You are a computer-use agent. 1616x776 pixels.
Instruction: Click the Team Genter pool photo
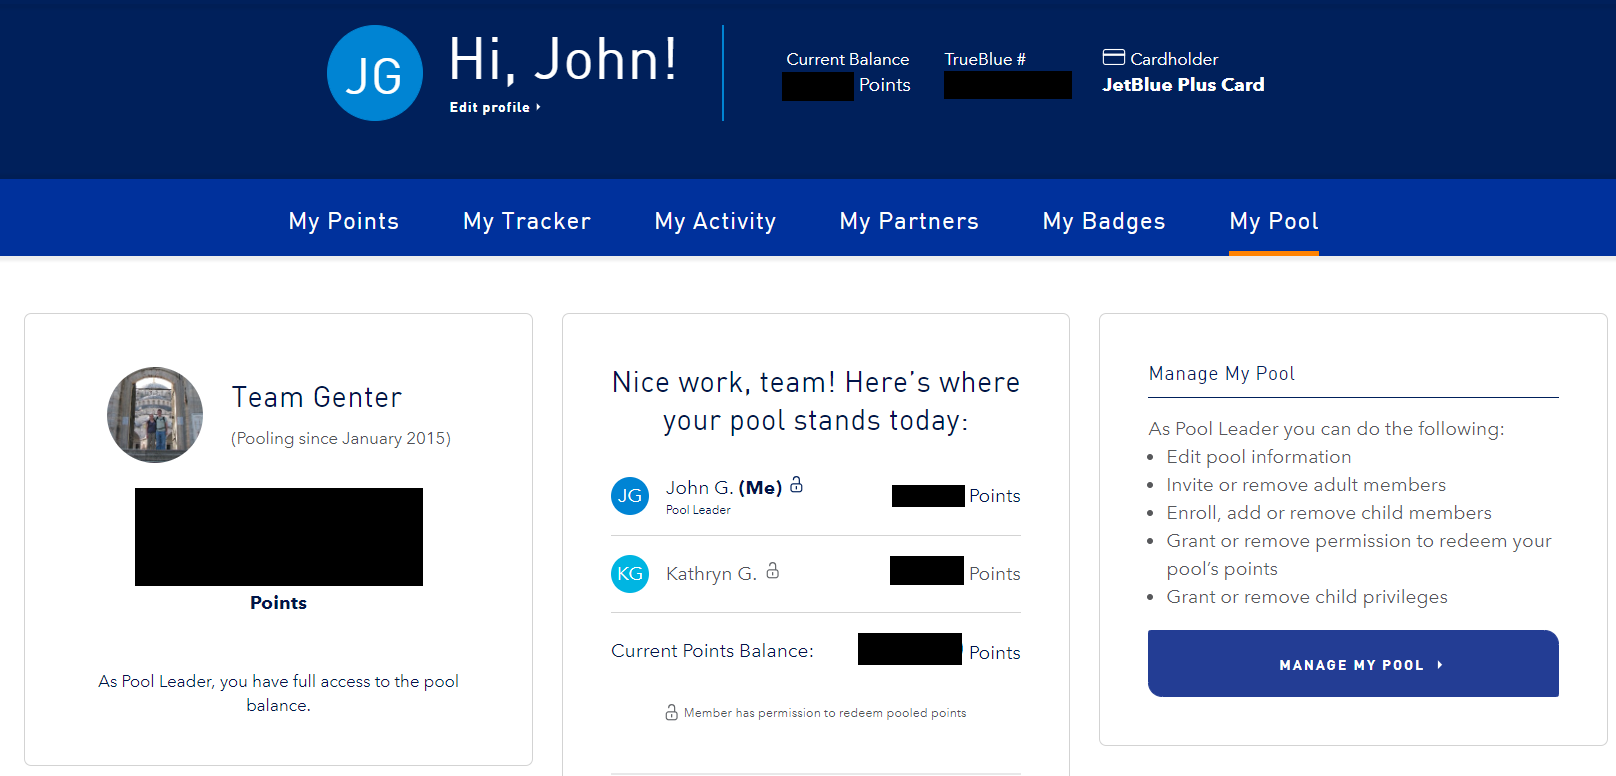[155, 415]
